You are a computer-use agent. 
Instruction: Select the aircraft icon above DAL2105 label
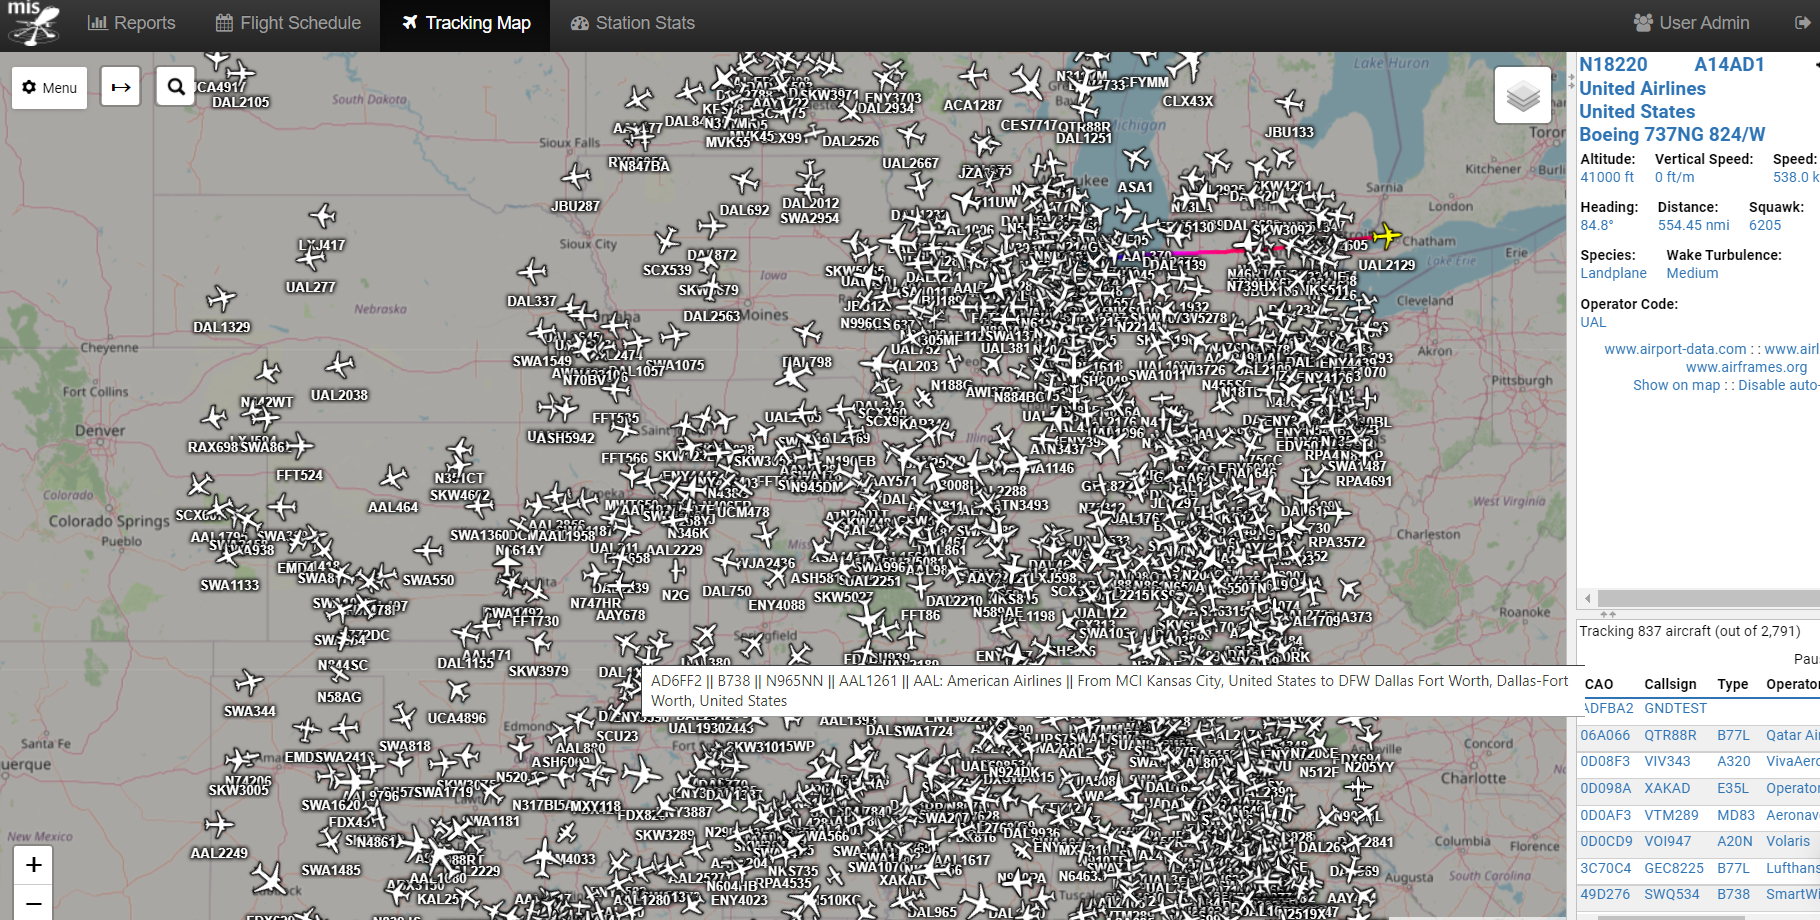pyautogui.click(x=239, y=72)
